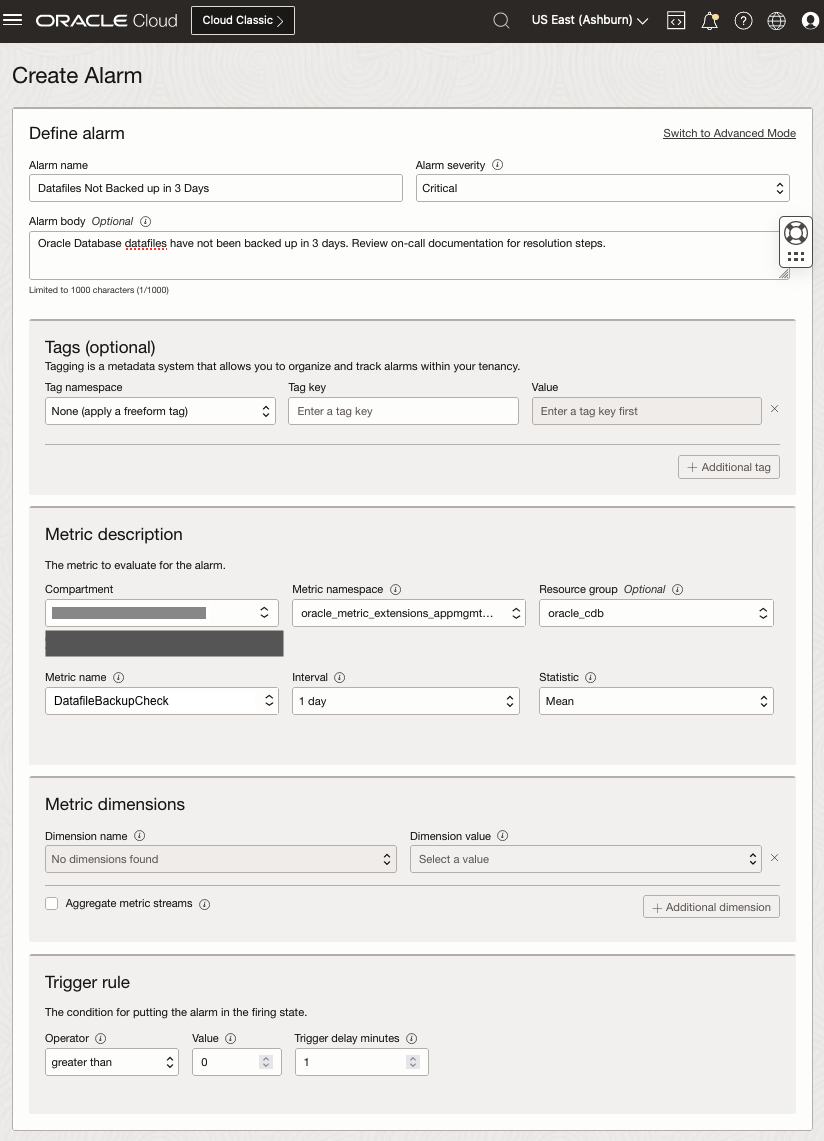Click Switch to Advanced Mode link
This screenshot has height=1141, width=824.
[729, 133]
